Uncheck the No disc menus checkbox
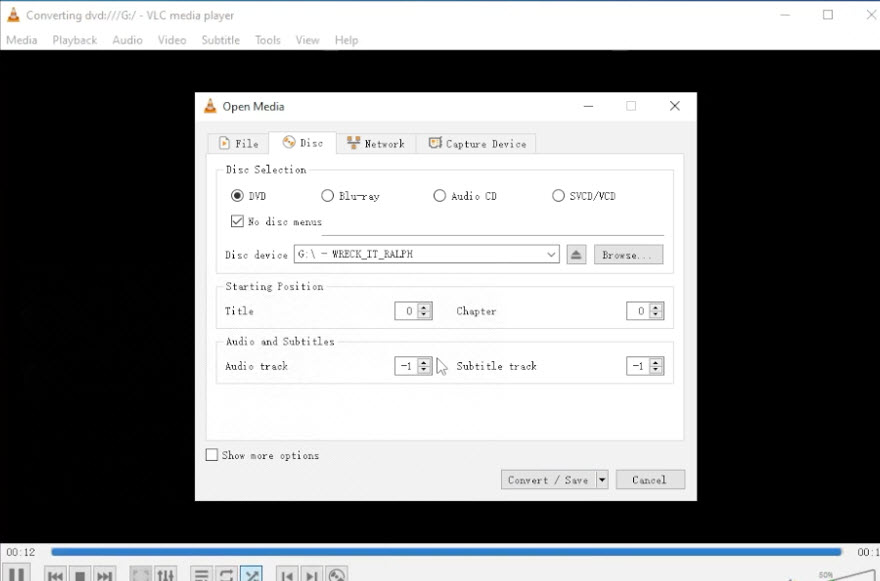Viewport: 880px width, 581px height. tap(237, 221)
